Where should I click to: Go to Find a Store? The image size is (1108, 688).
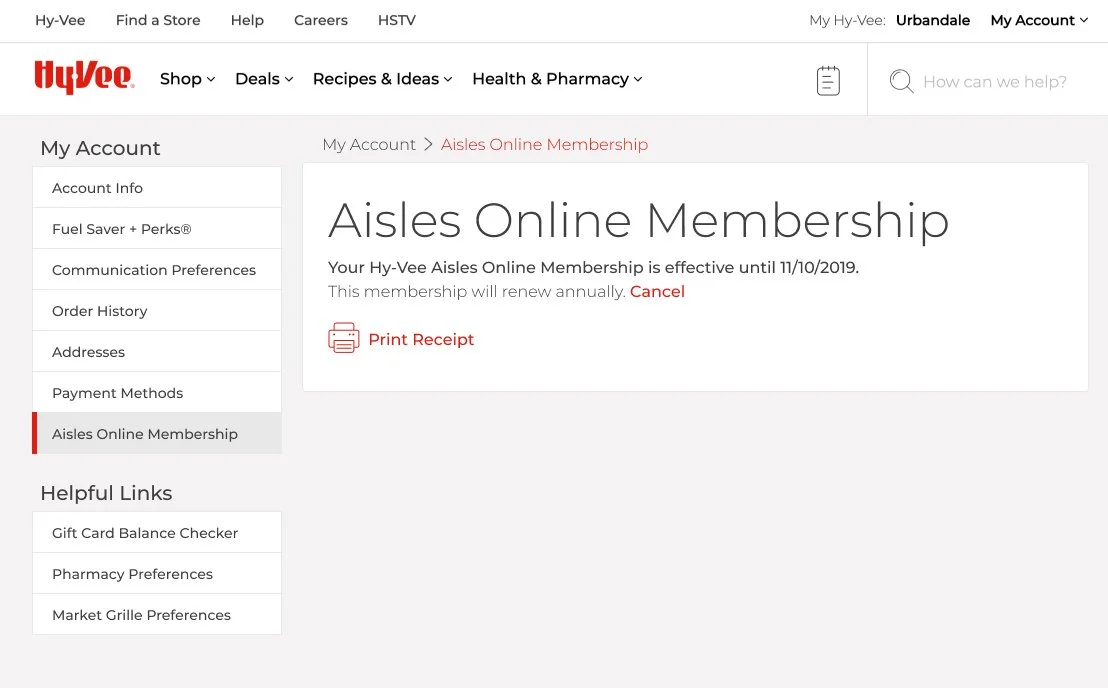pyautogui.click(x=158, y=20)
